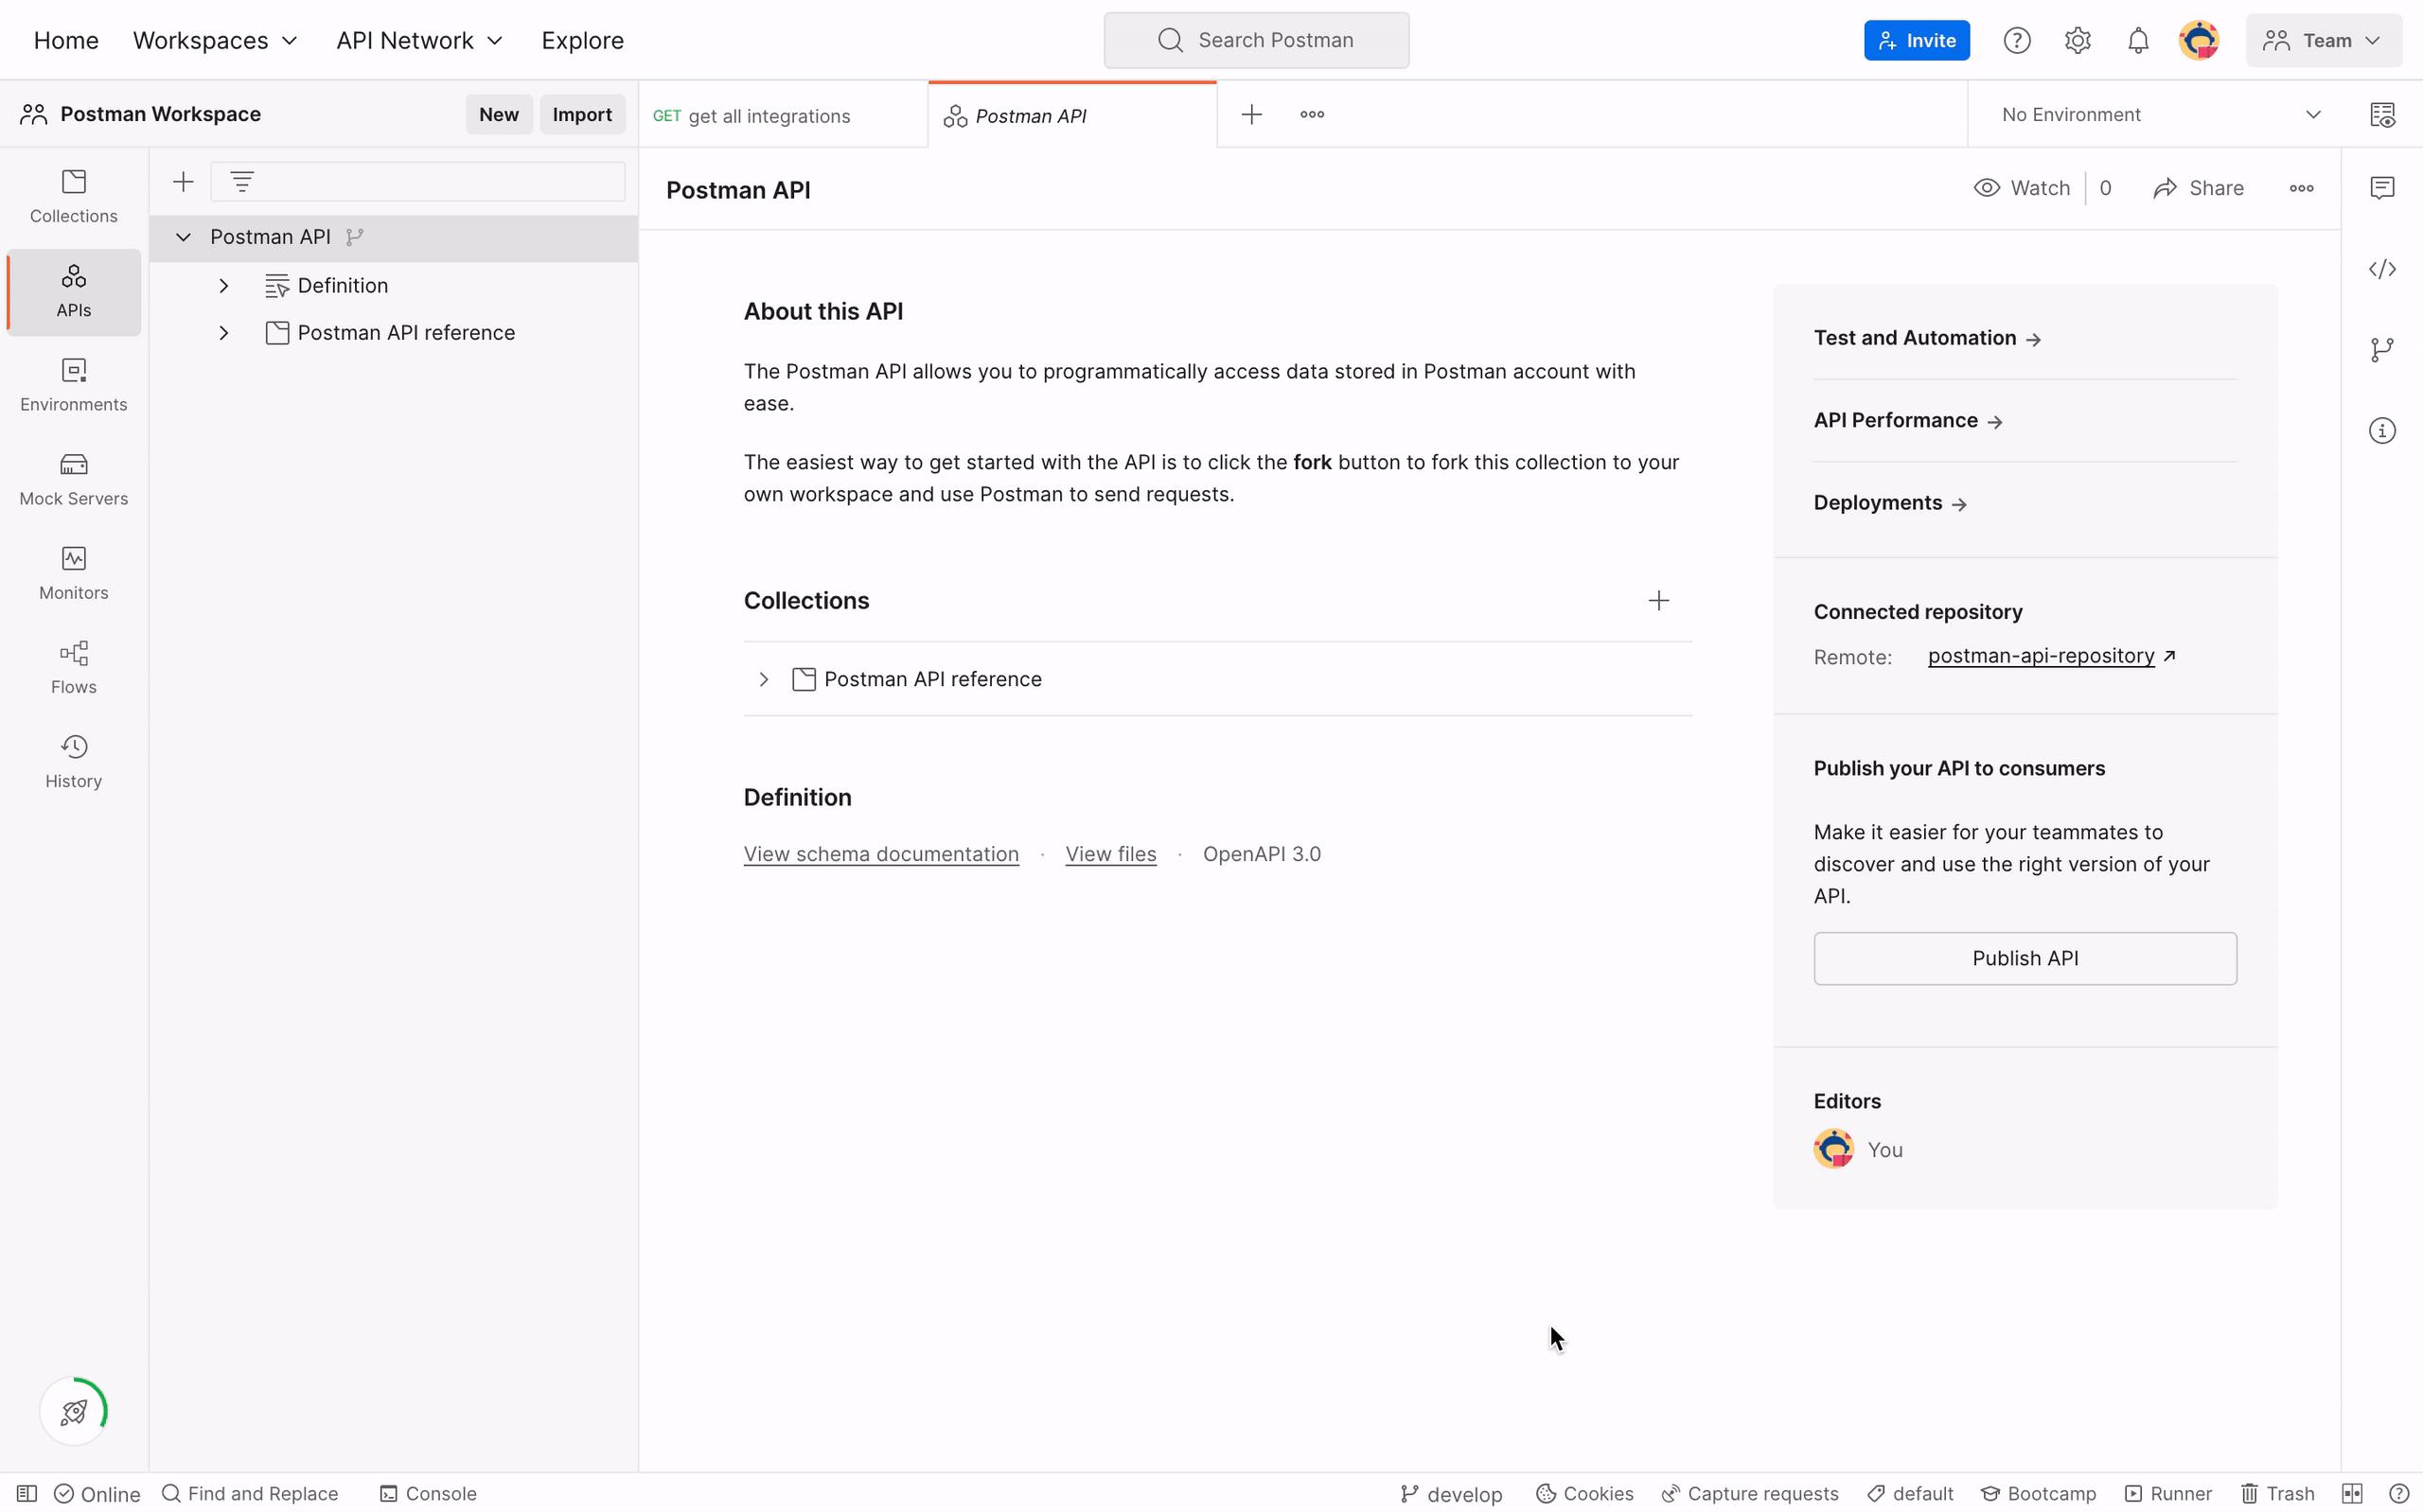Click the View schema documentation link
The width and height of the screenshot is (2423, 1512).
click(881, 853)
